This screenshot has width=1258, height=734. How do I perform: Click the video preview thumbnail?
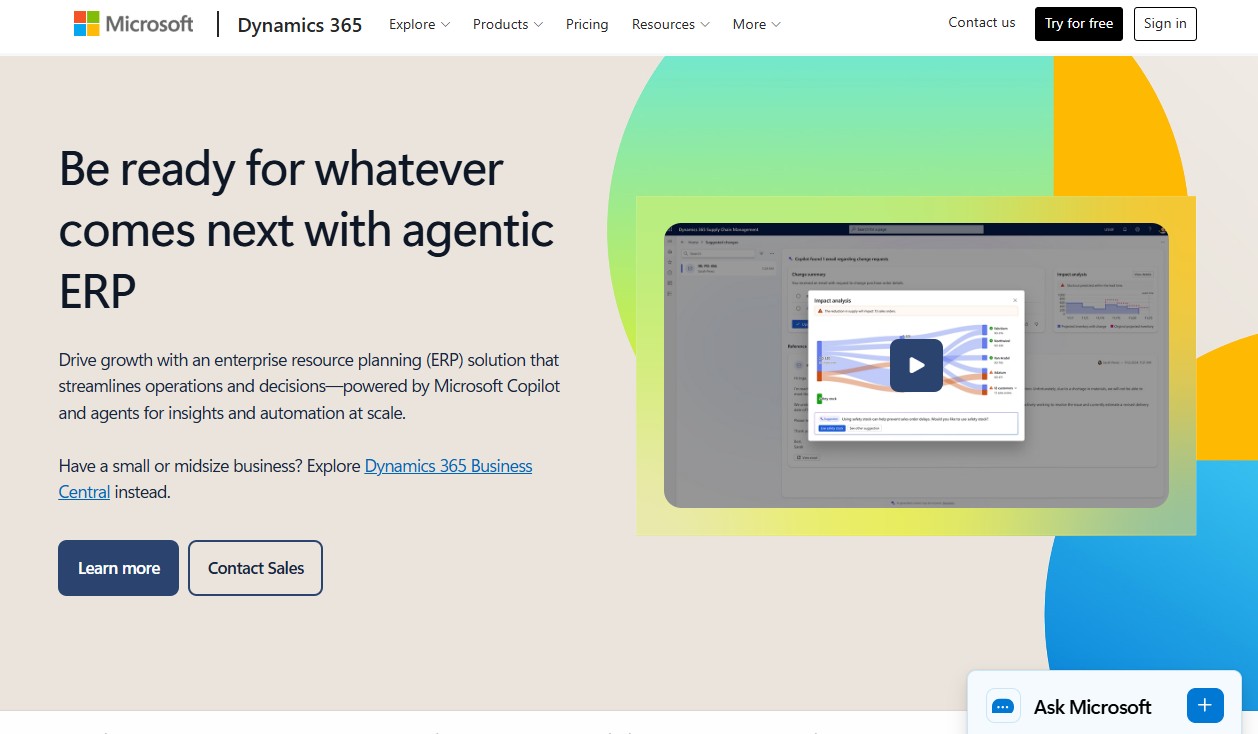pos(916,365)
